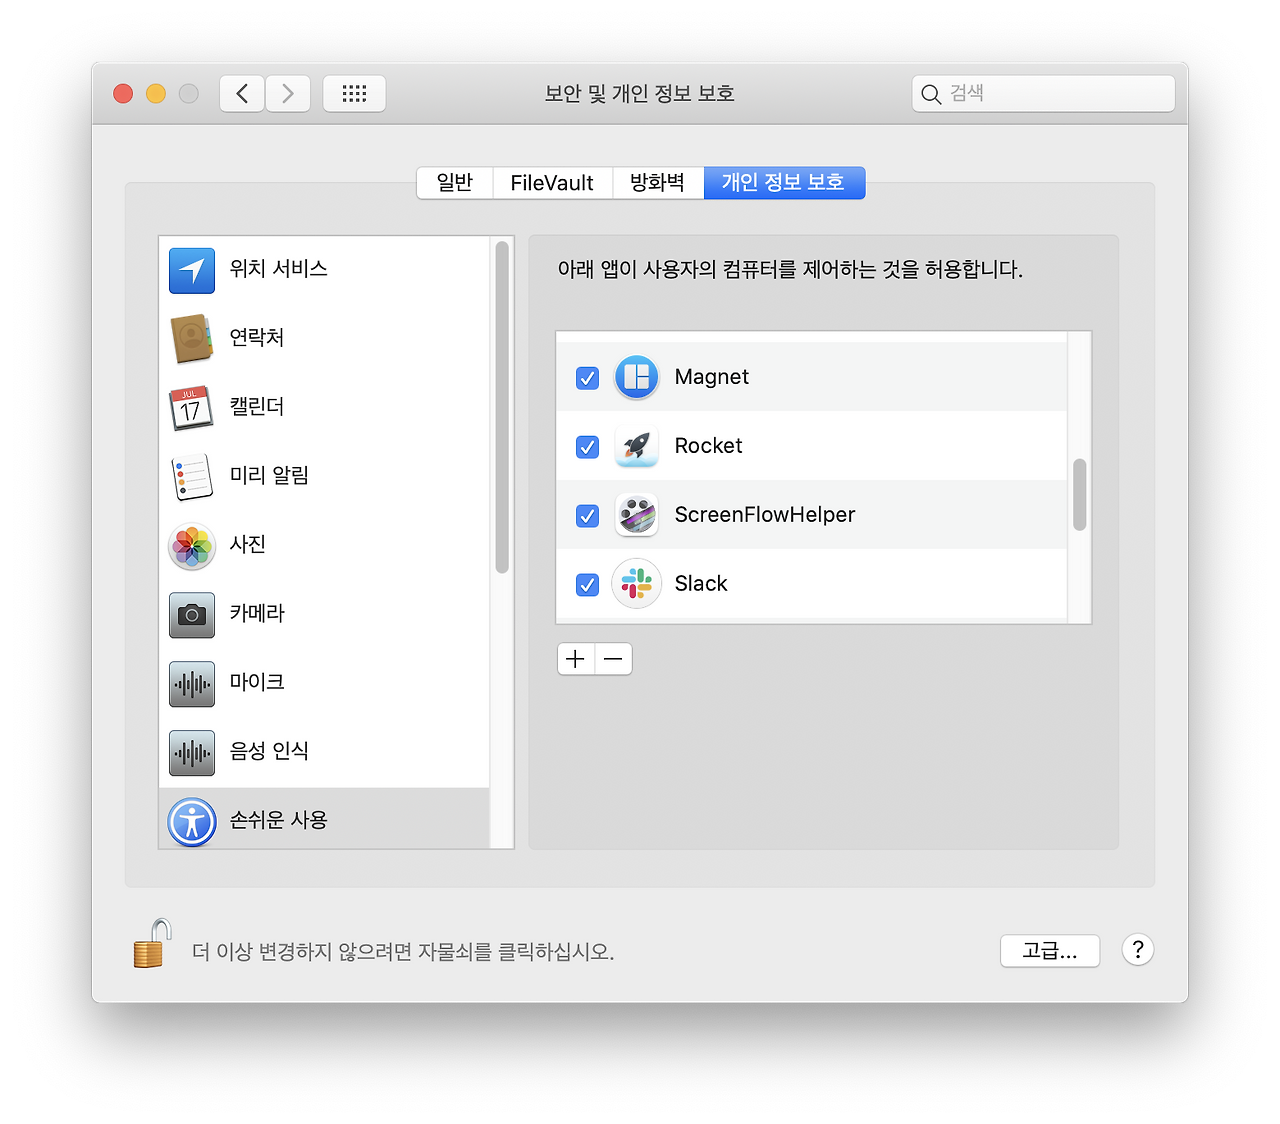Select the 사진 photos icon
Screen dimensions: 1280x1124
191,546
